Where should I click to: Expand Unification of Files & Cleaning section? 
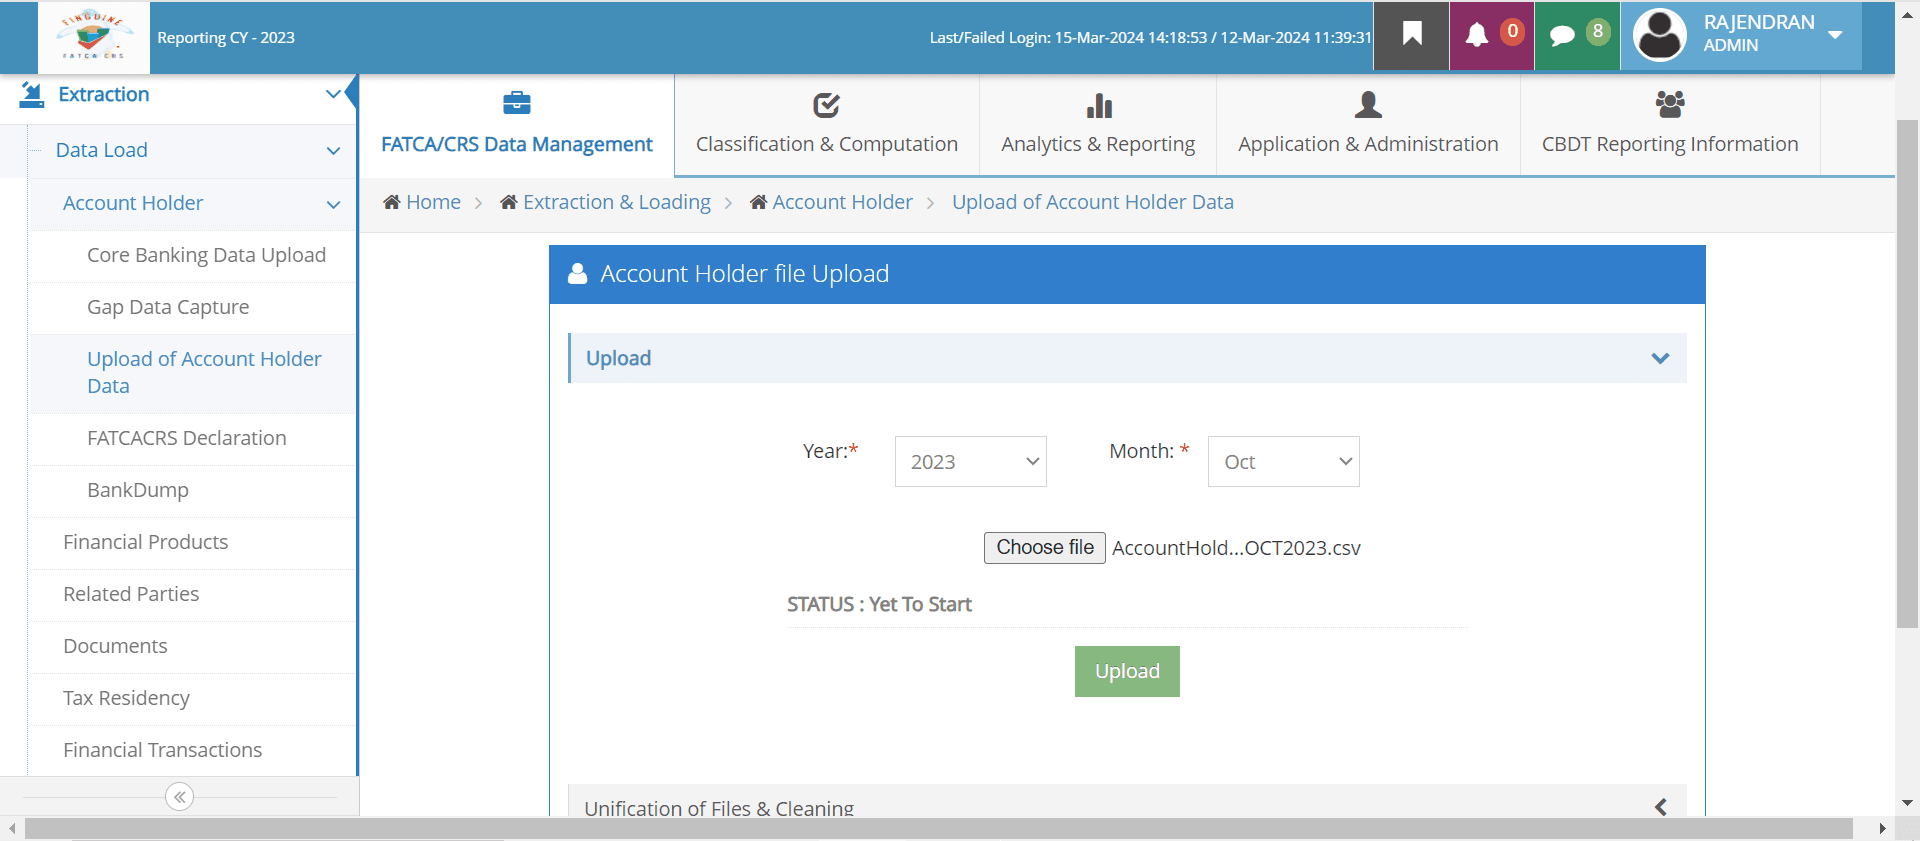click(x=1660, y=807)
